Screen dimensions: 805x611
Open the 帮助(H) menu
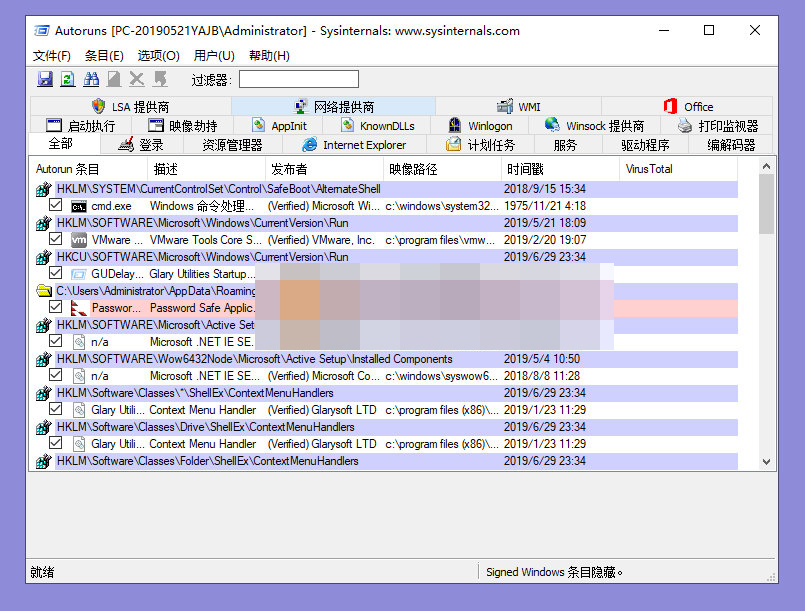[x=269, y=56]
